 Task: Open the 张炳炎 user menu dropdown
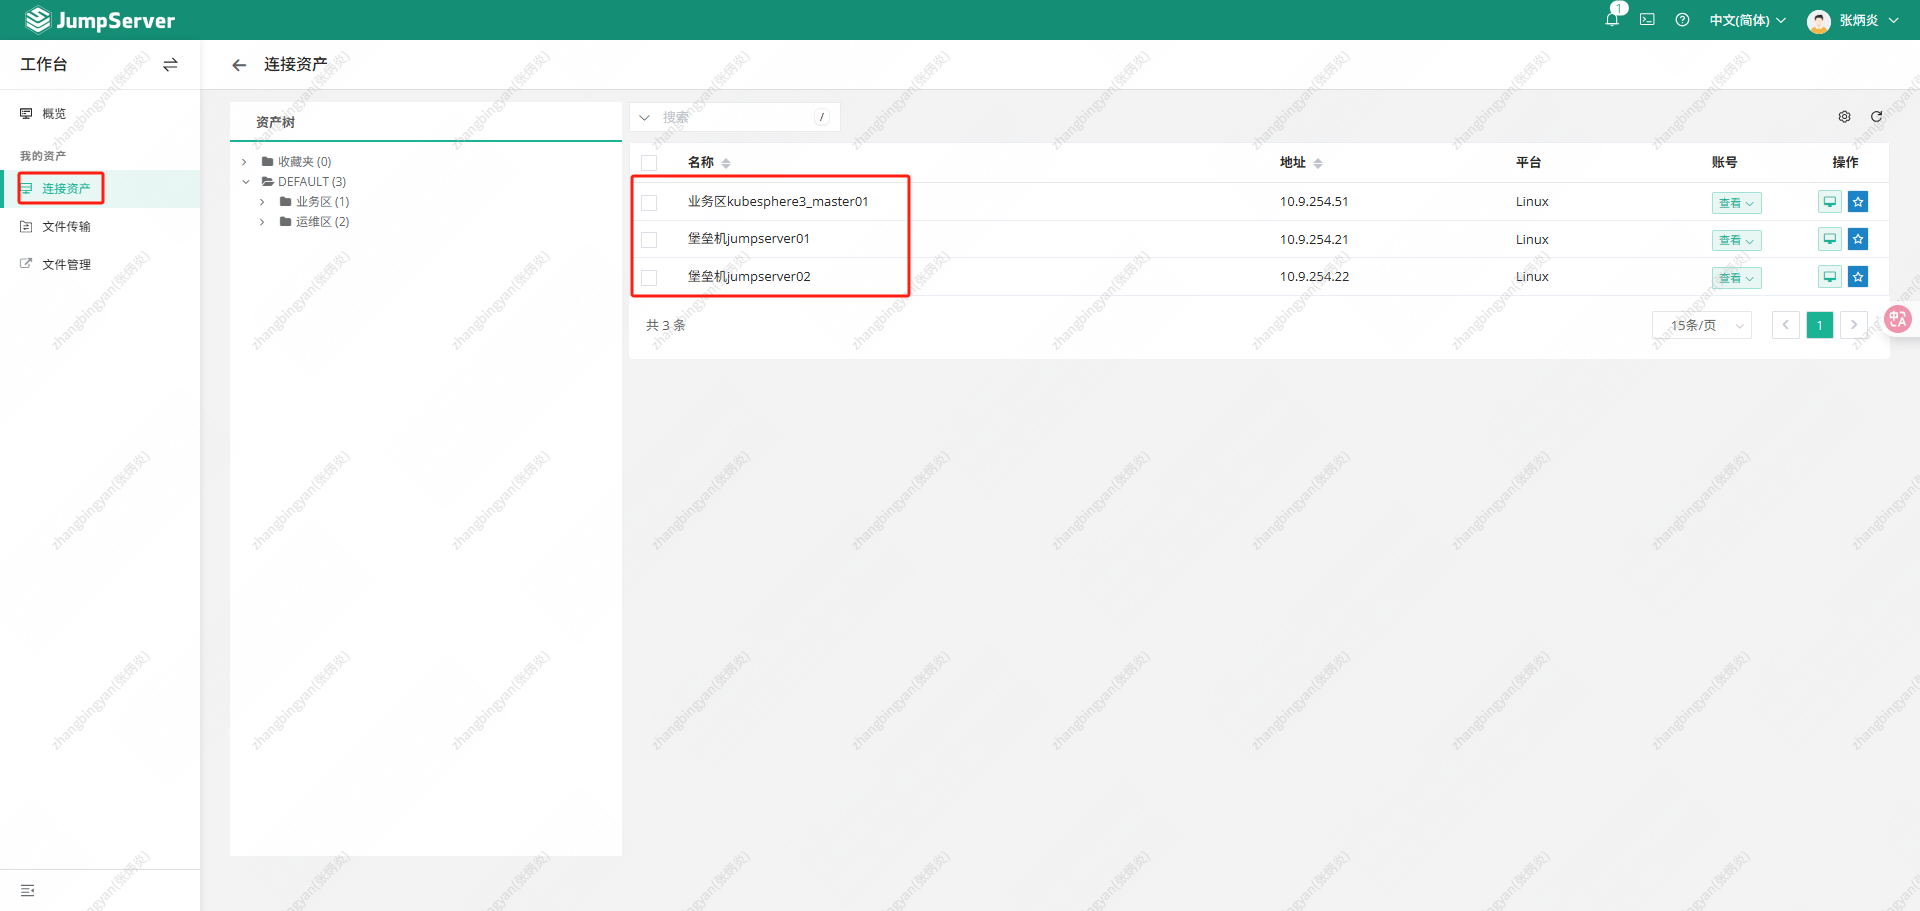click(1869, 20)
